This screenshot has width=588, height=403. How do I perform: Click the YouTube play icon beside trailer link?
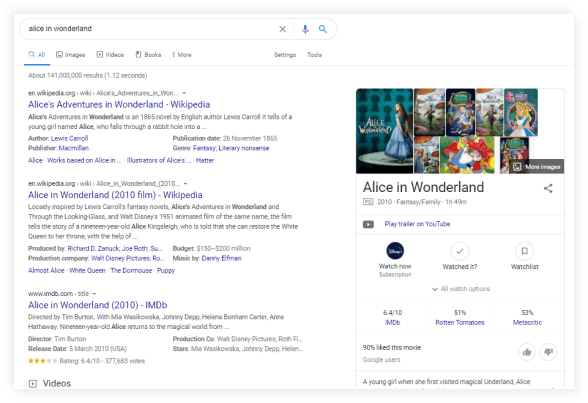(x=368, y=224)
